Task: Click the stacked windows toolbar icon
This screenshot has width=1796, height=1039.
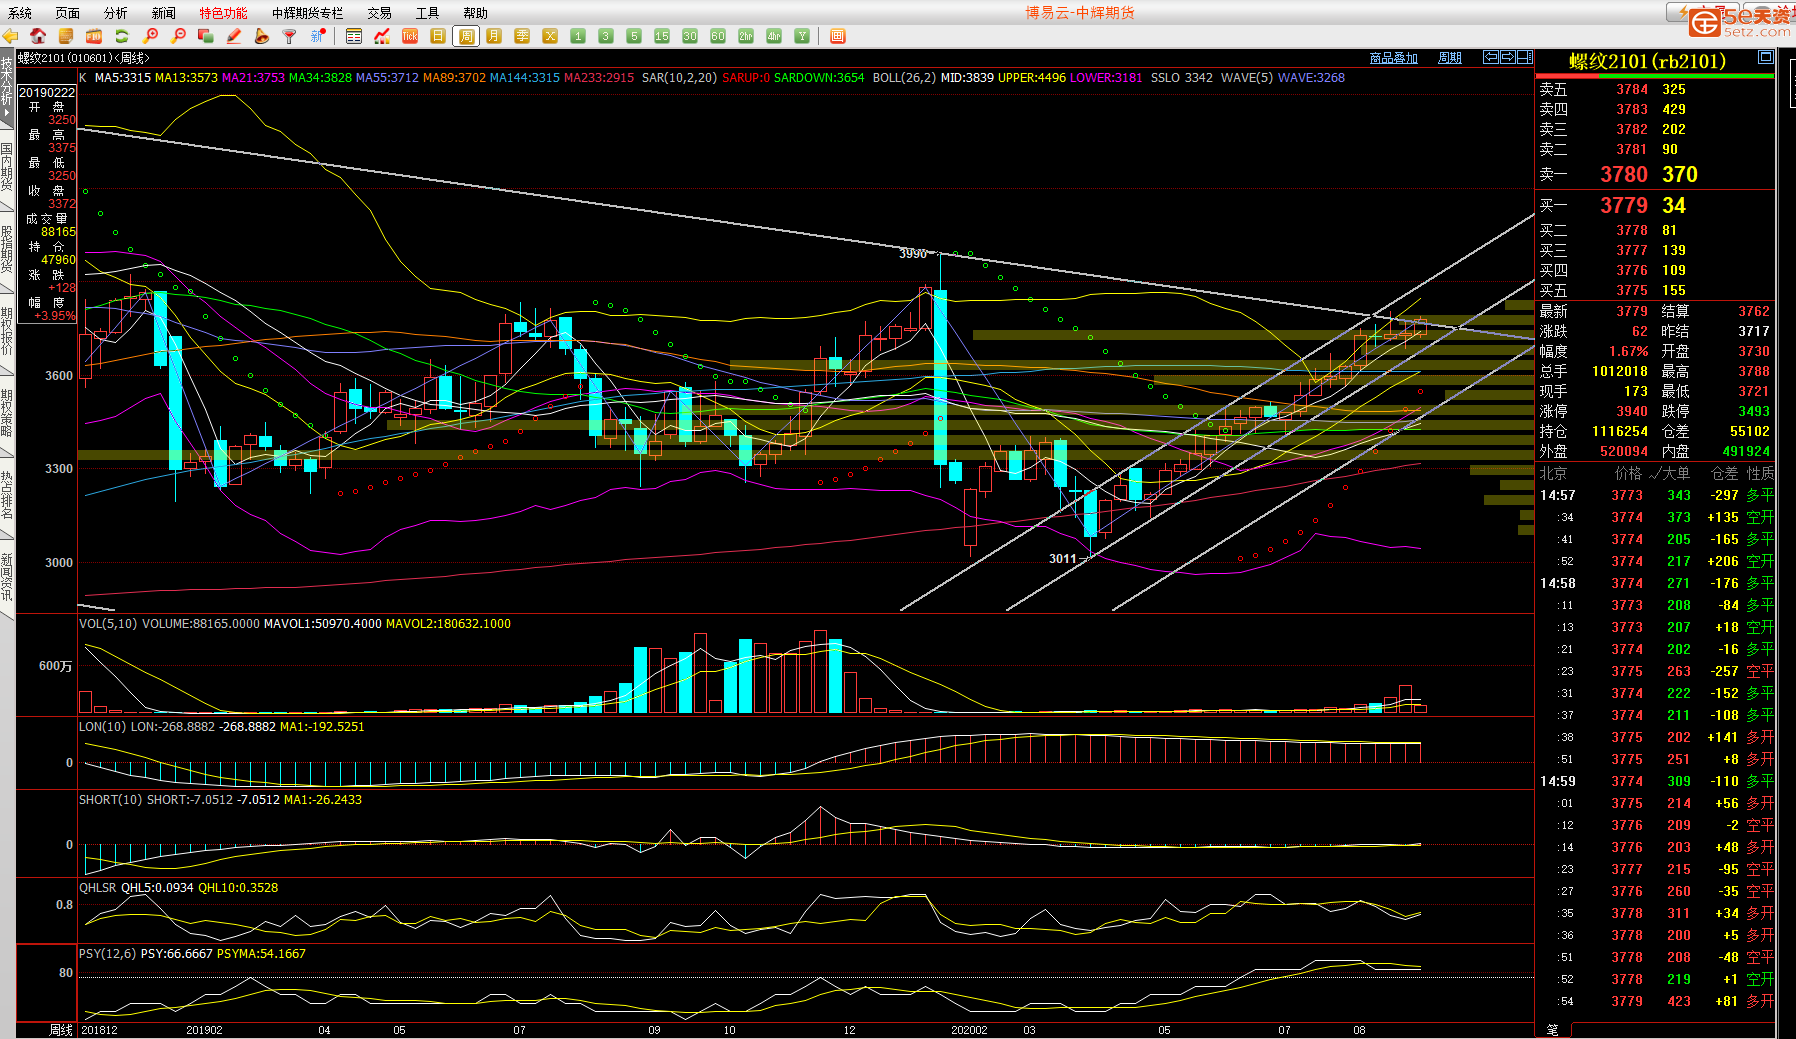Action: (206, 36)
